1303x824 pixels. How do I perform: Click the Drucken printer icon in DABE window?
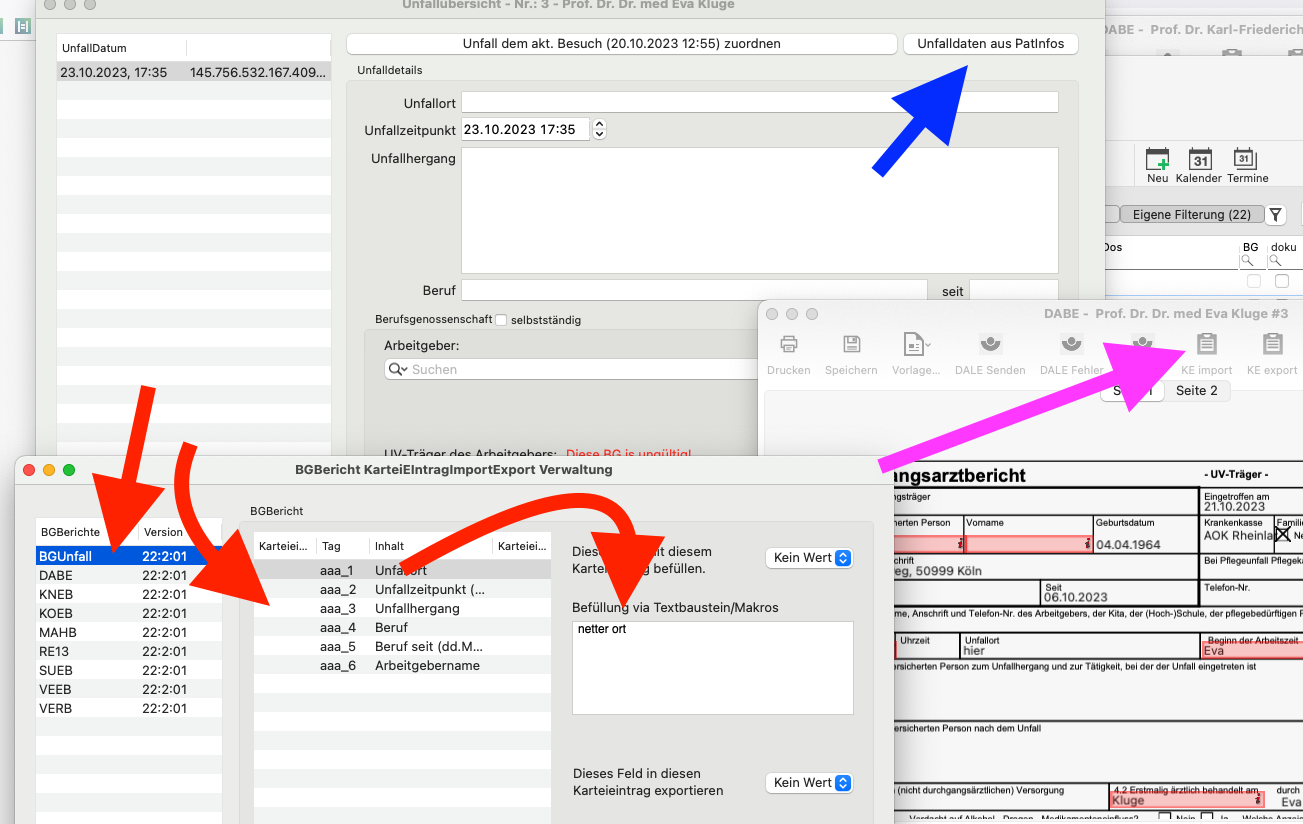pos(788,344)
